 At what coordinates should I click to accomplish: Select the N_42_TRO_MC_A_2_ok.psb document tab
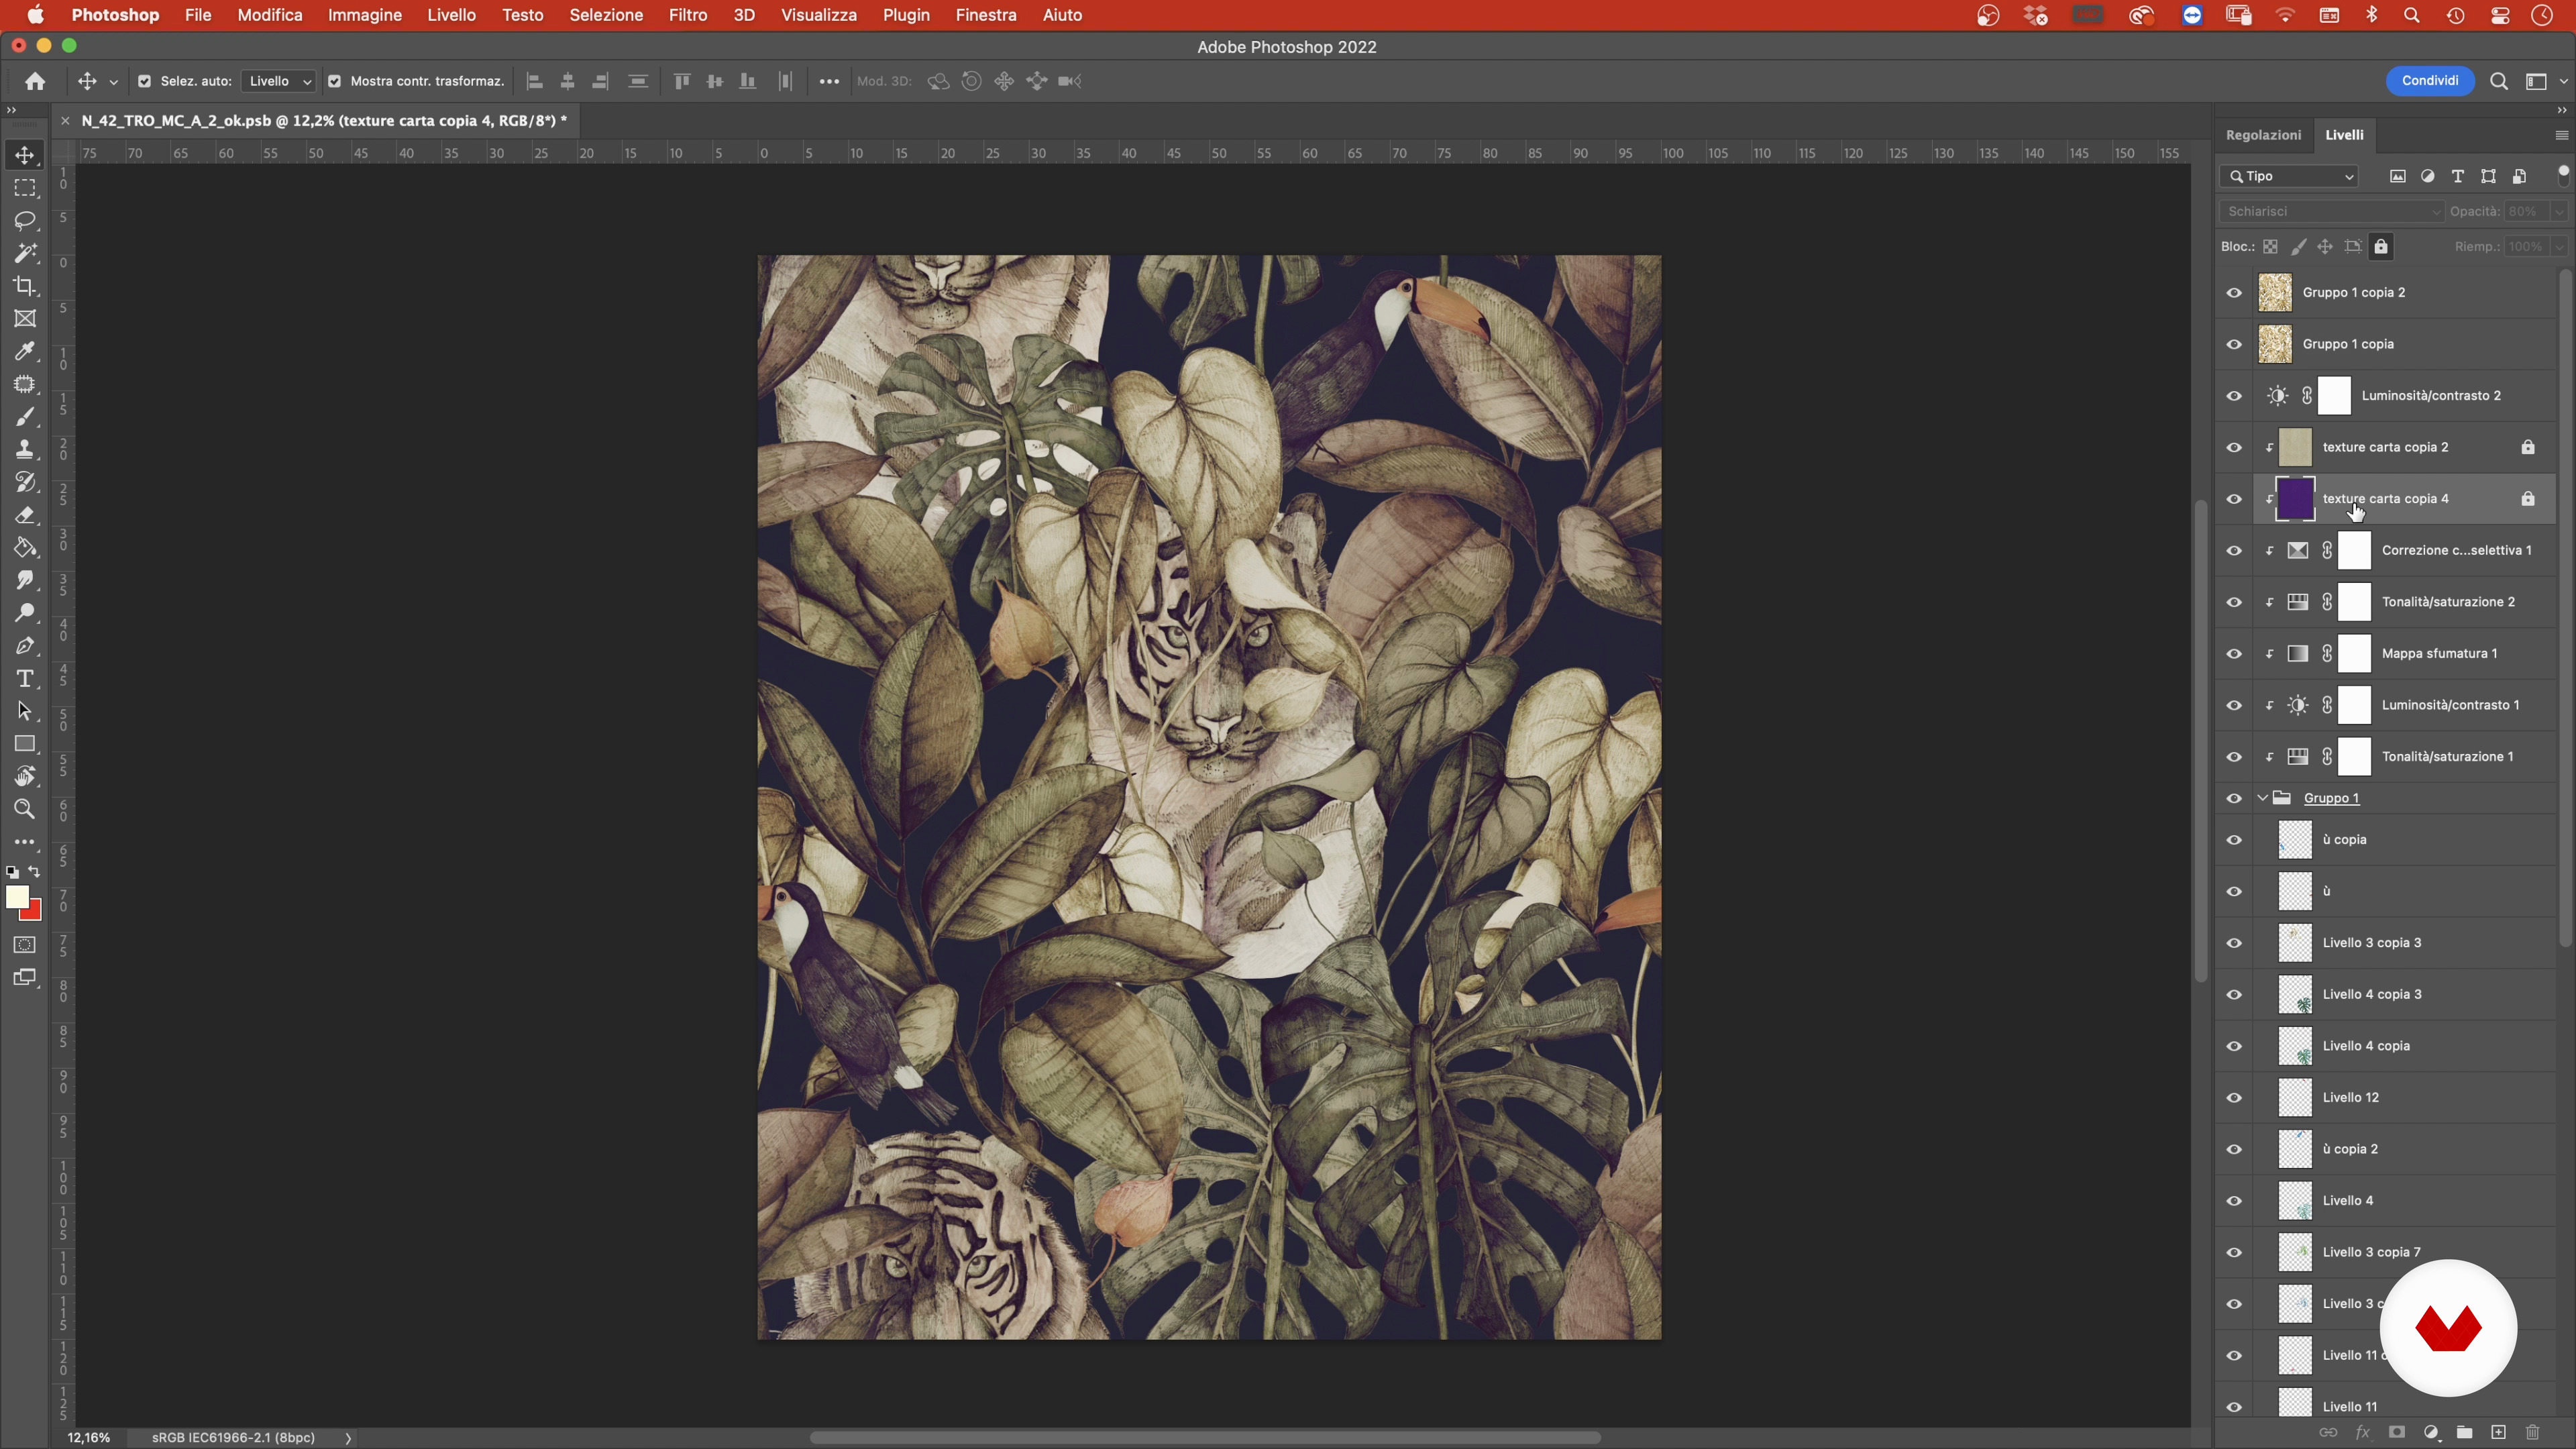[x=324, y=121]
